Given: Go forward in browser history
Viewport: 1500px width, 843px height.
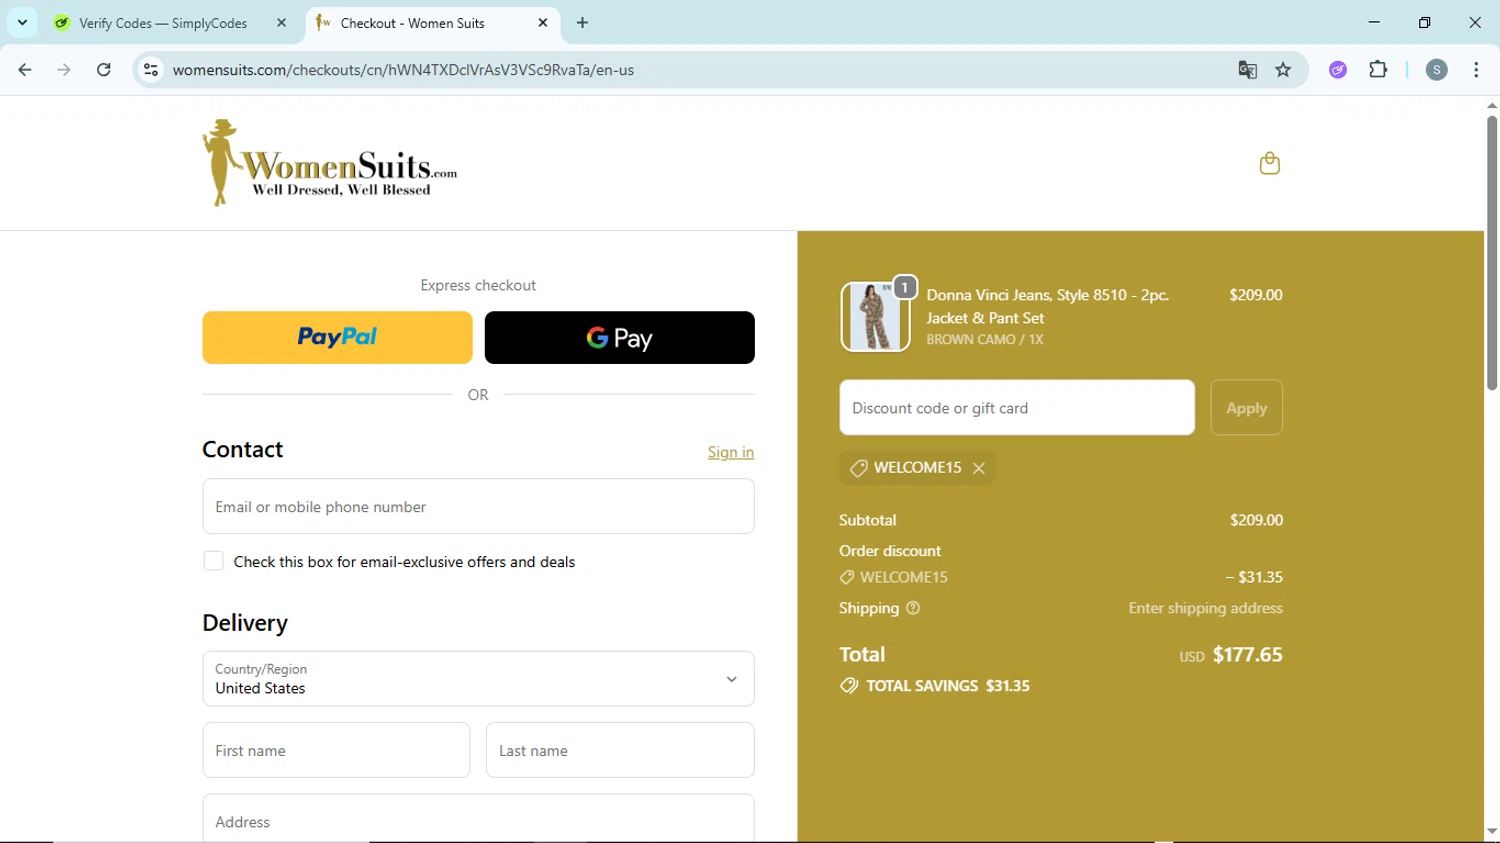Looking at the screenshot, I should [x=64, y=70].
